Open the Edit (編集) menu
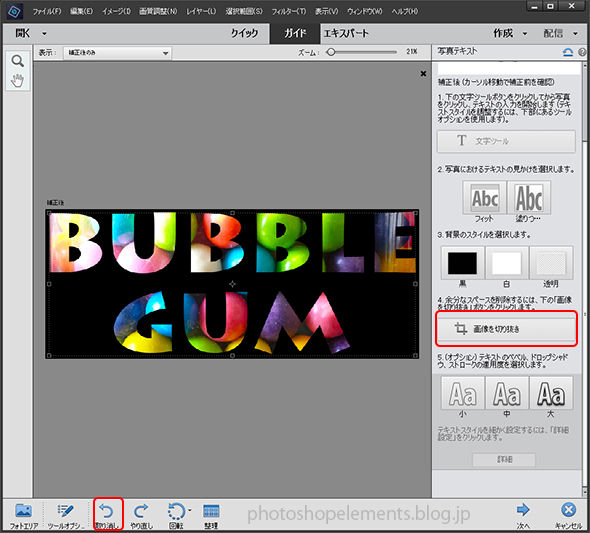Image resolution: width=590 pixels, height=533 pixels. pyautogui.click(x=81, y=11)
